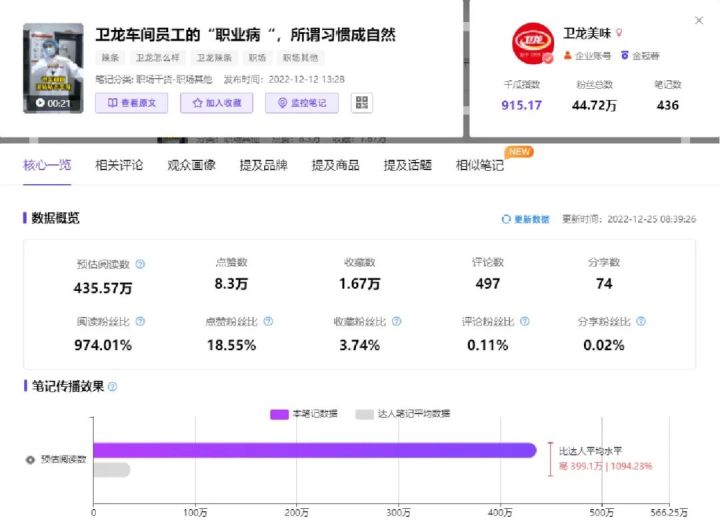This screenshot has width=720, height=531.
Task: Click the 笔记分类 职场干货-职场其他 text
Action: tap(154, 79)
